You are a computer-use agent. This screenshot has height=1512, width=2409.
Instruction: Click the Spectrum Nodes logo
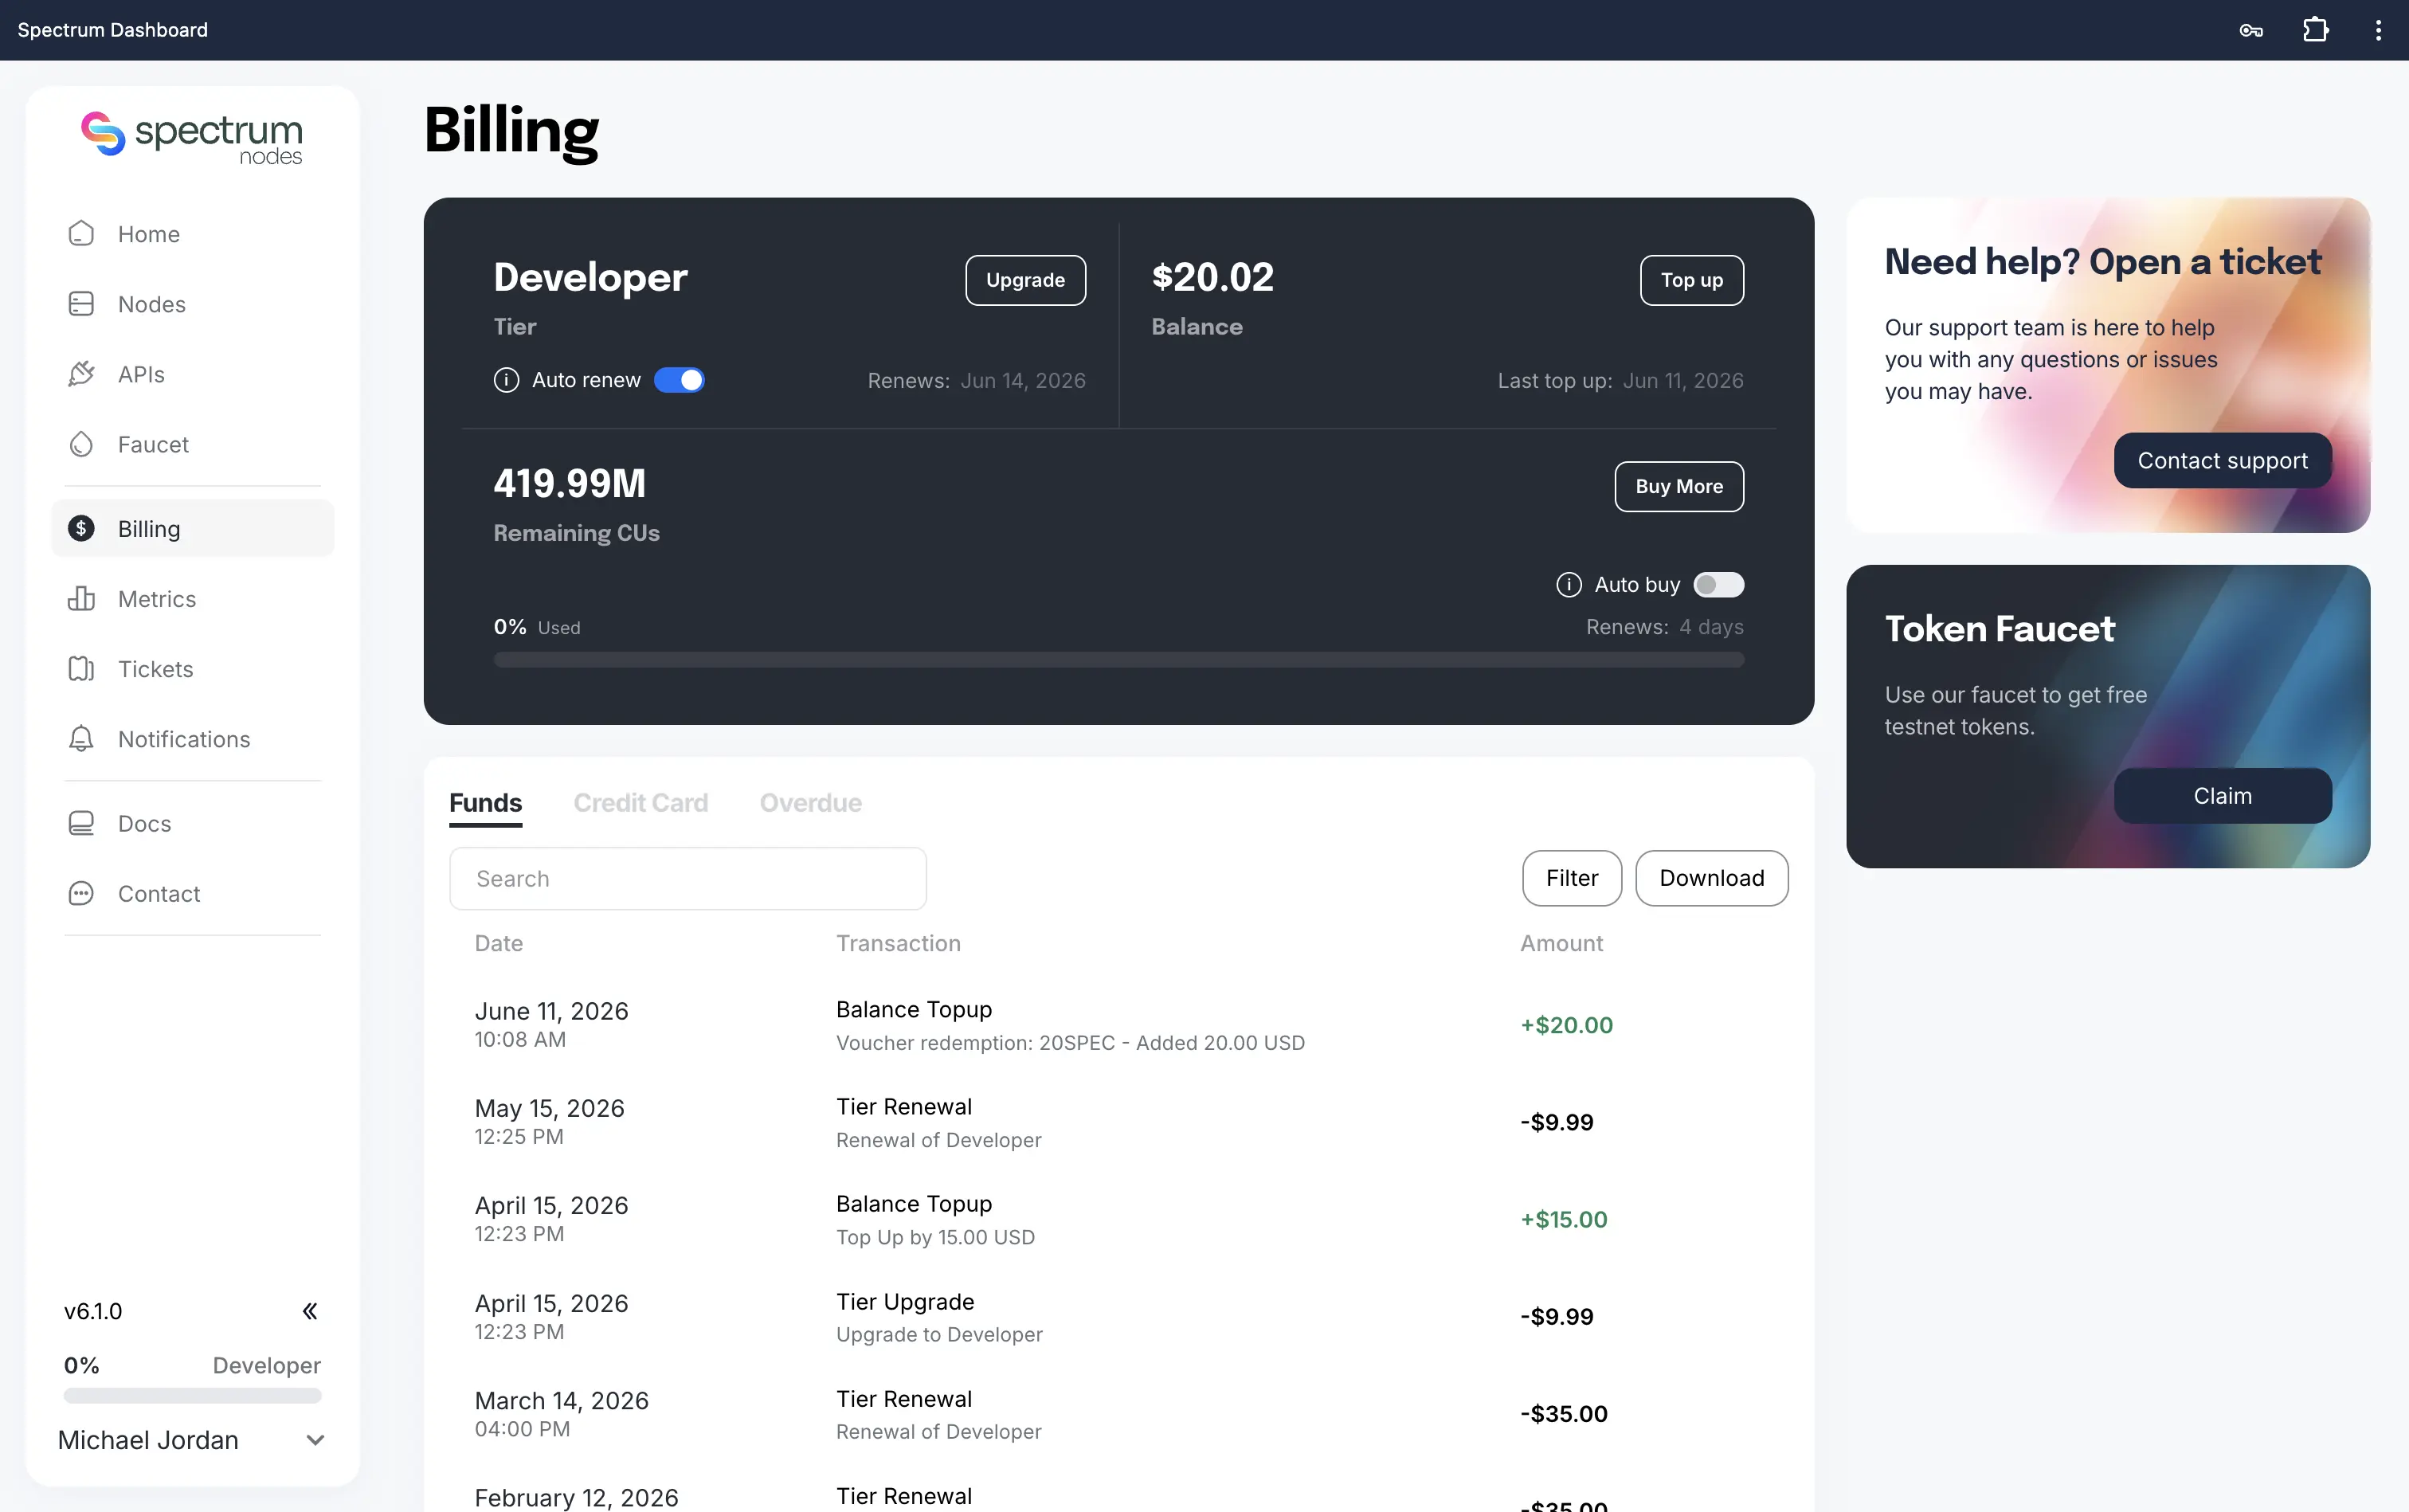click(x=192, y=138)
